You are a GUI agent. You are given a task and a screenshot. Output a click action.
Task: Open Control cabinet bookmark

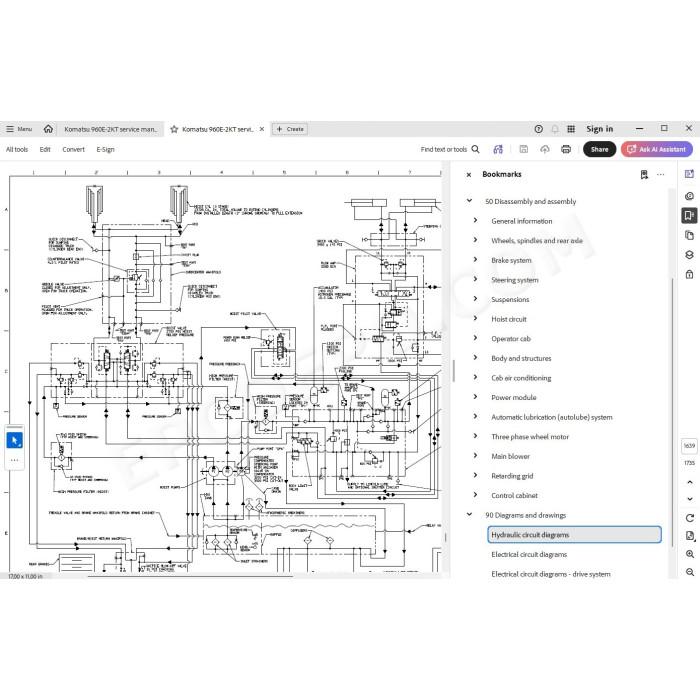514,496
